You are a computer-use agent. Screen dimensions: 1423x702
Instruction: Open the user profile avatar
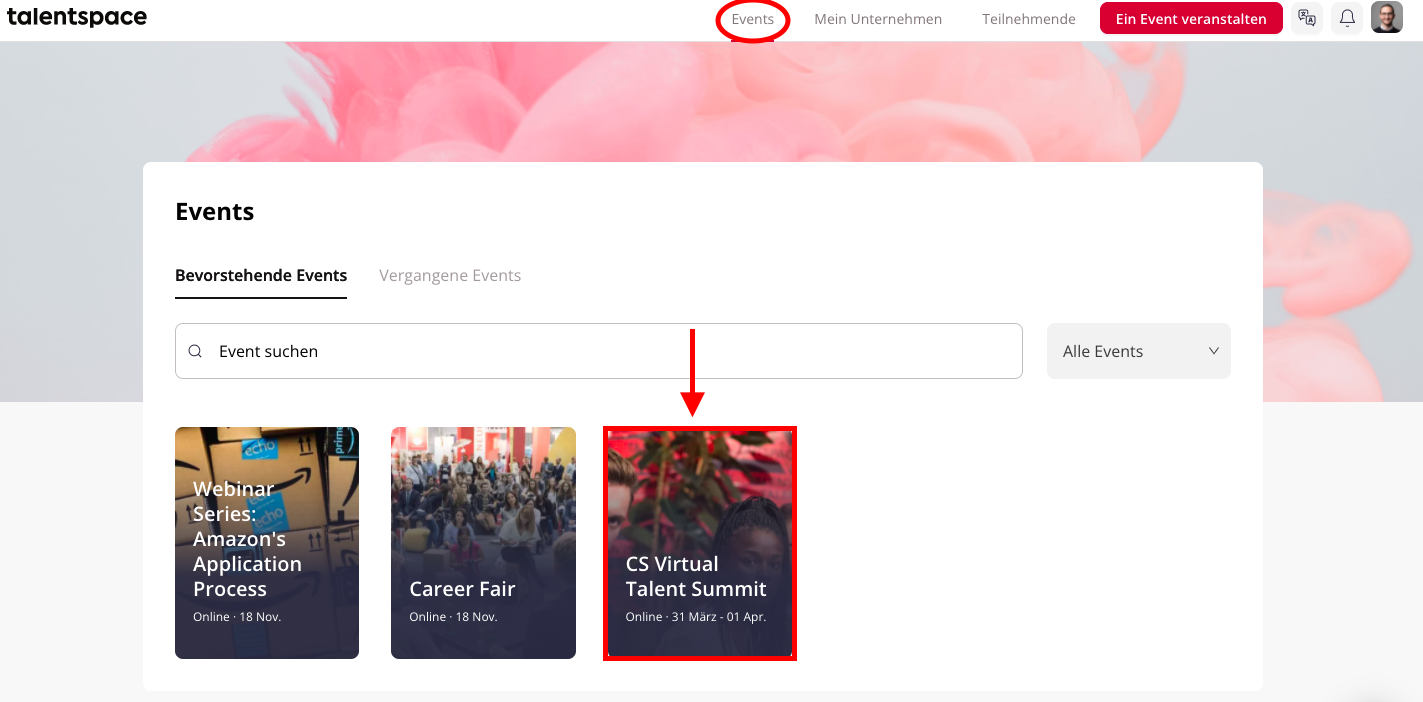(x=1387, y=17)
